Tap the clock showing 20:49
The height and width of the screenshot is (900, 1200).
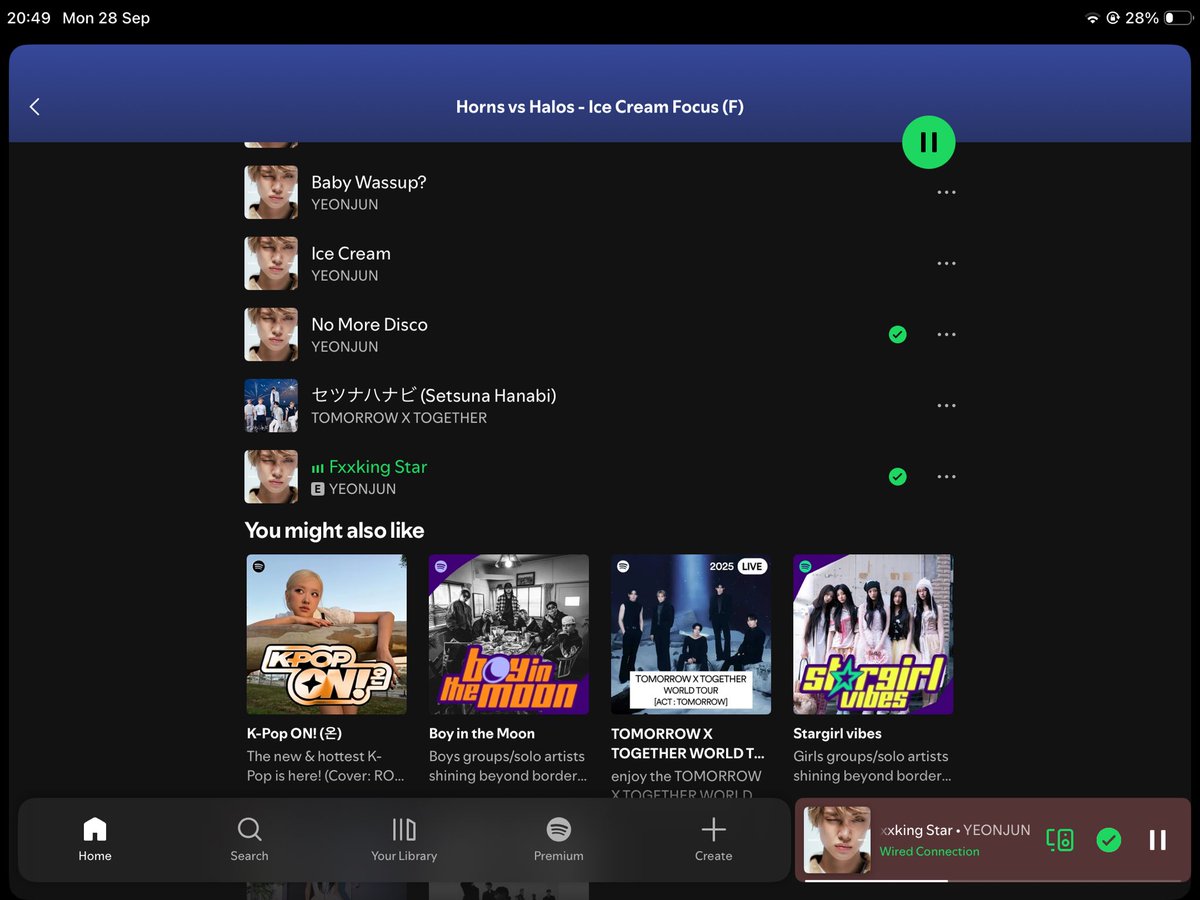[29, 18]
